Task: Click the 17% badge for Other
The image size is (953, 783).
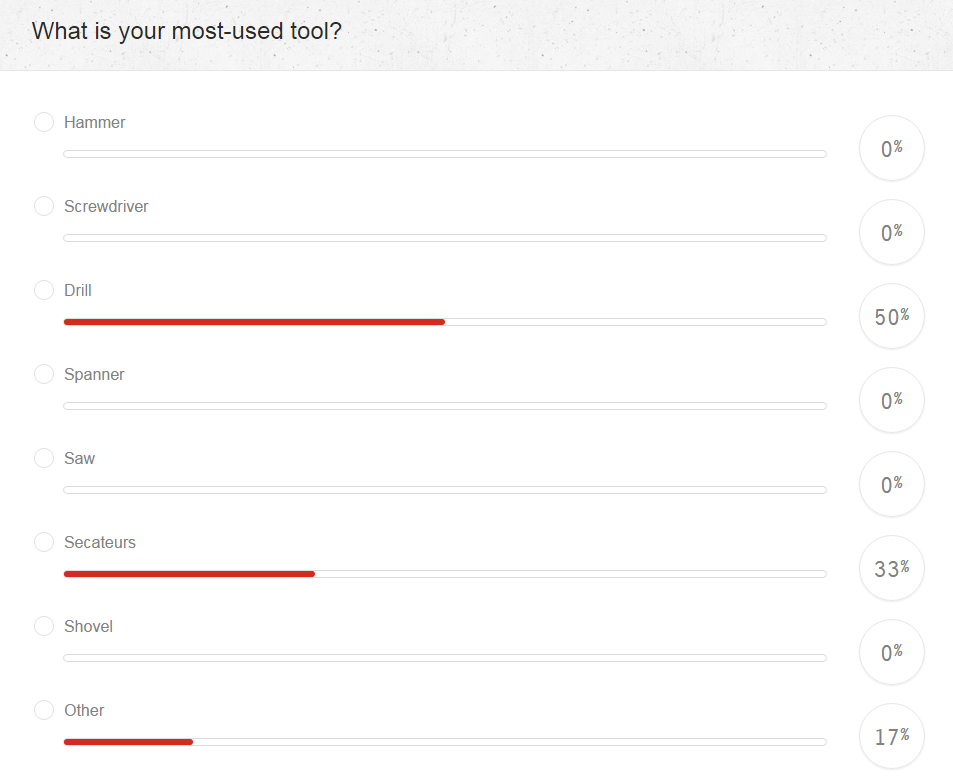Action: tap(891, 736)
